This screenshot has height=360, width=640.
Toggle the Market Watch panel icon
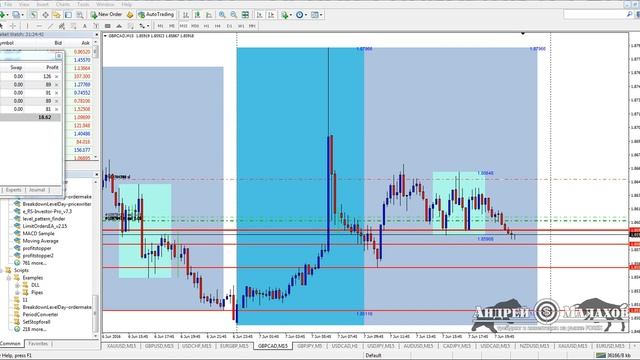33,15
